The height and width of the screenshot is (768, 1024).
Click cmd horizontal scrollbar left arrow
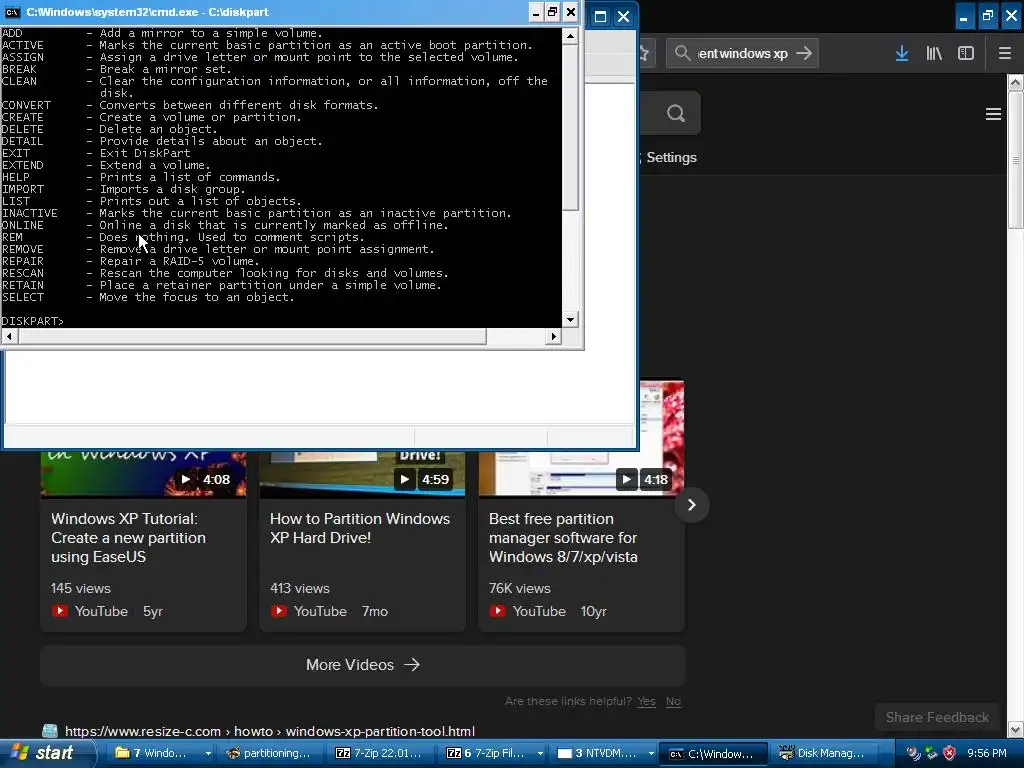9,336
